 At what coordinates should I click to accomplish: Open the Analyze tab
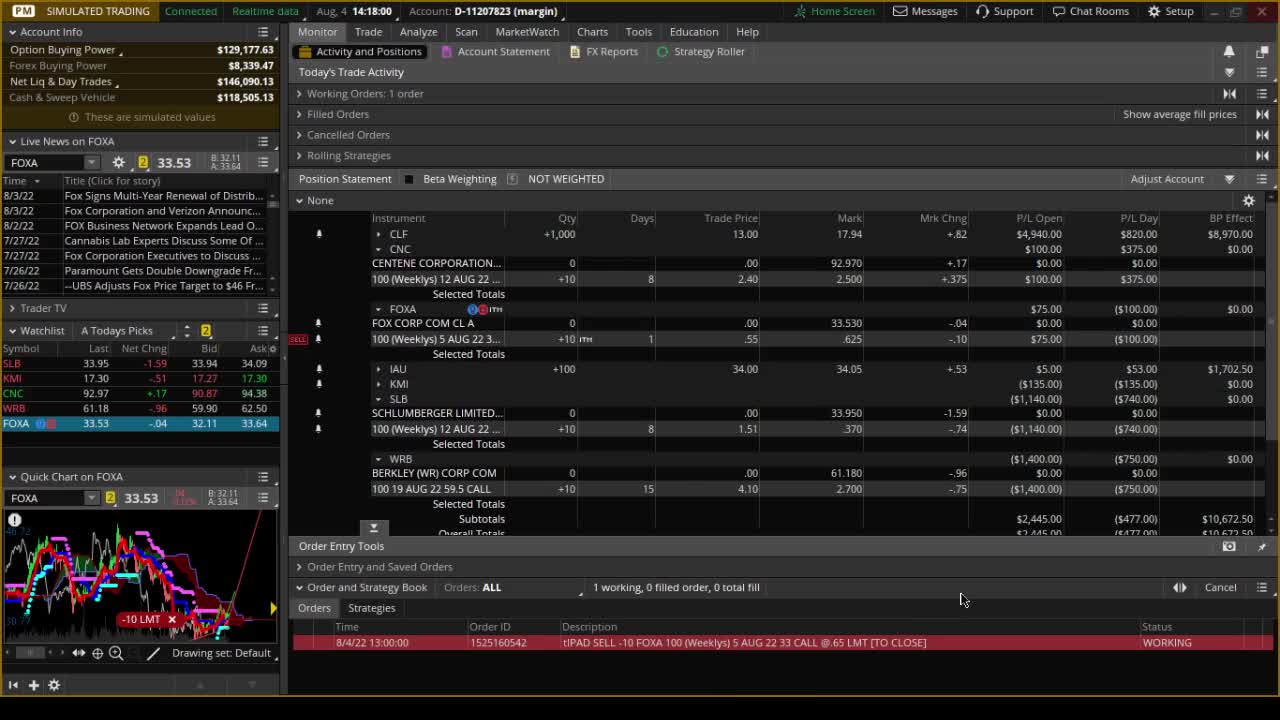click(x=418, y=32)
